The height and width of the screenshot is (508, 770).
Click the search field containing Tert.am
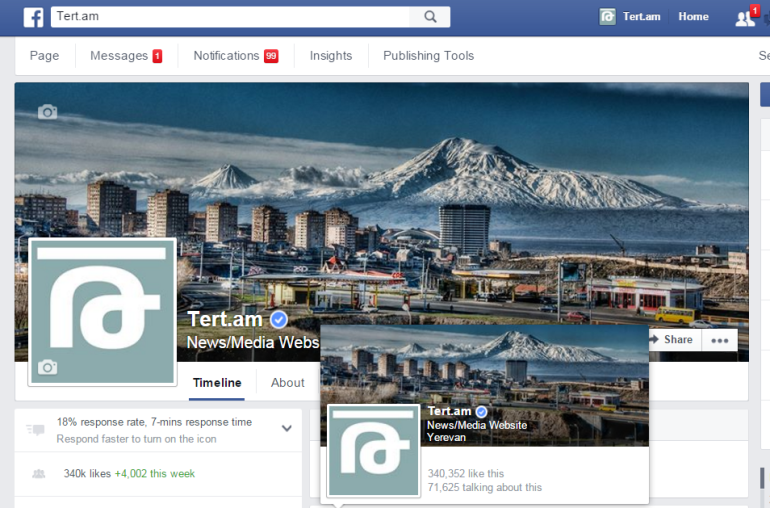point(230,17)
